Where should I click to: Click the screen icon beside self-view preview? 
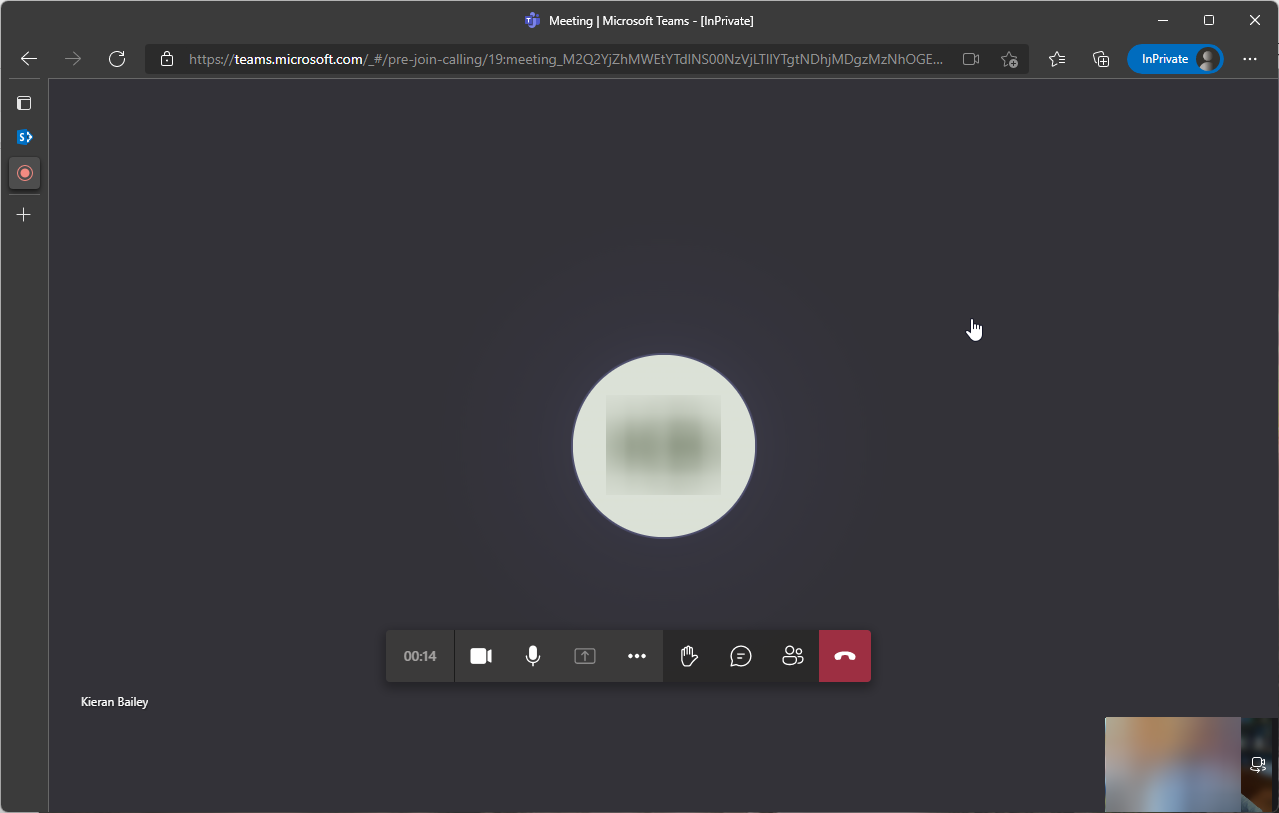point(1258,765)
